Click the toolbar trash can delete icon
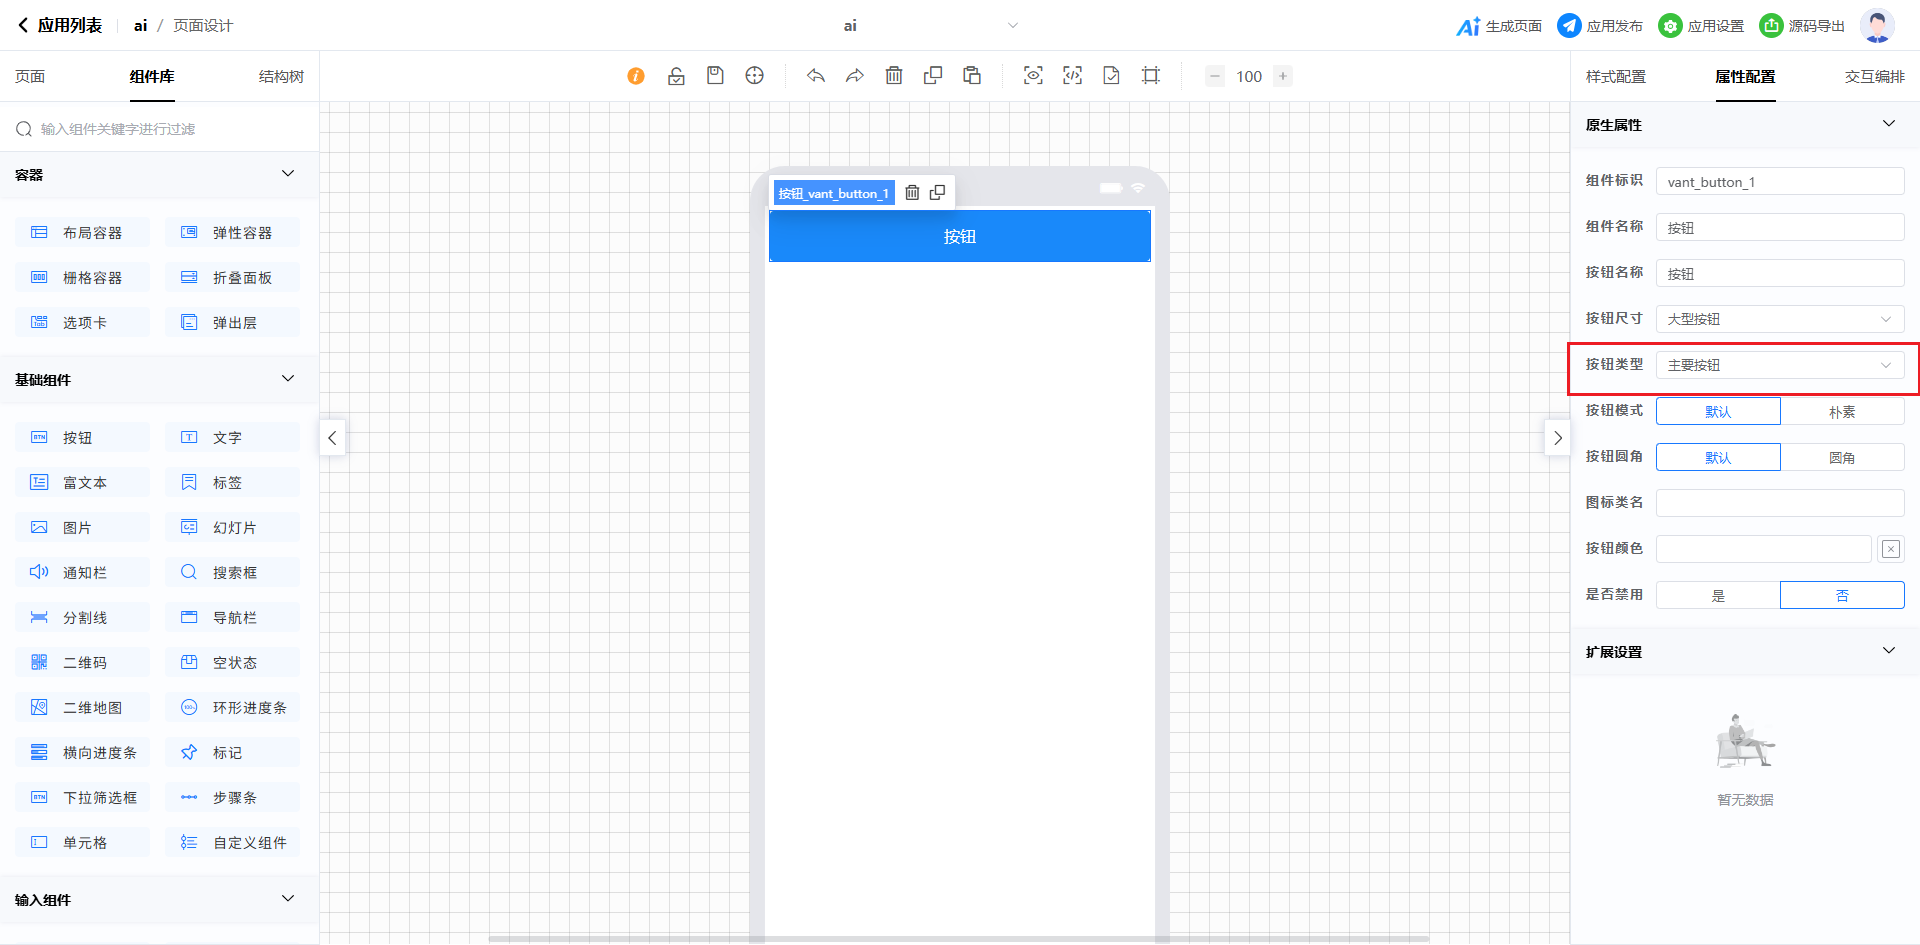1920x945 pixels. coord(894,76)
